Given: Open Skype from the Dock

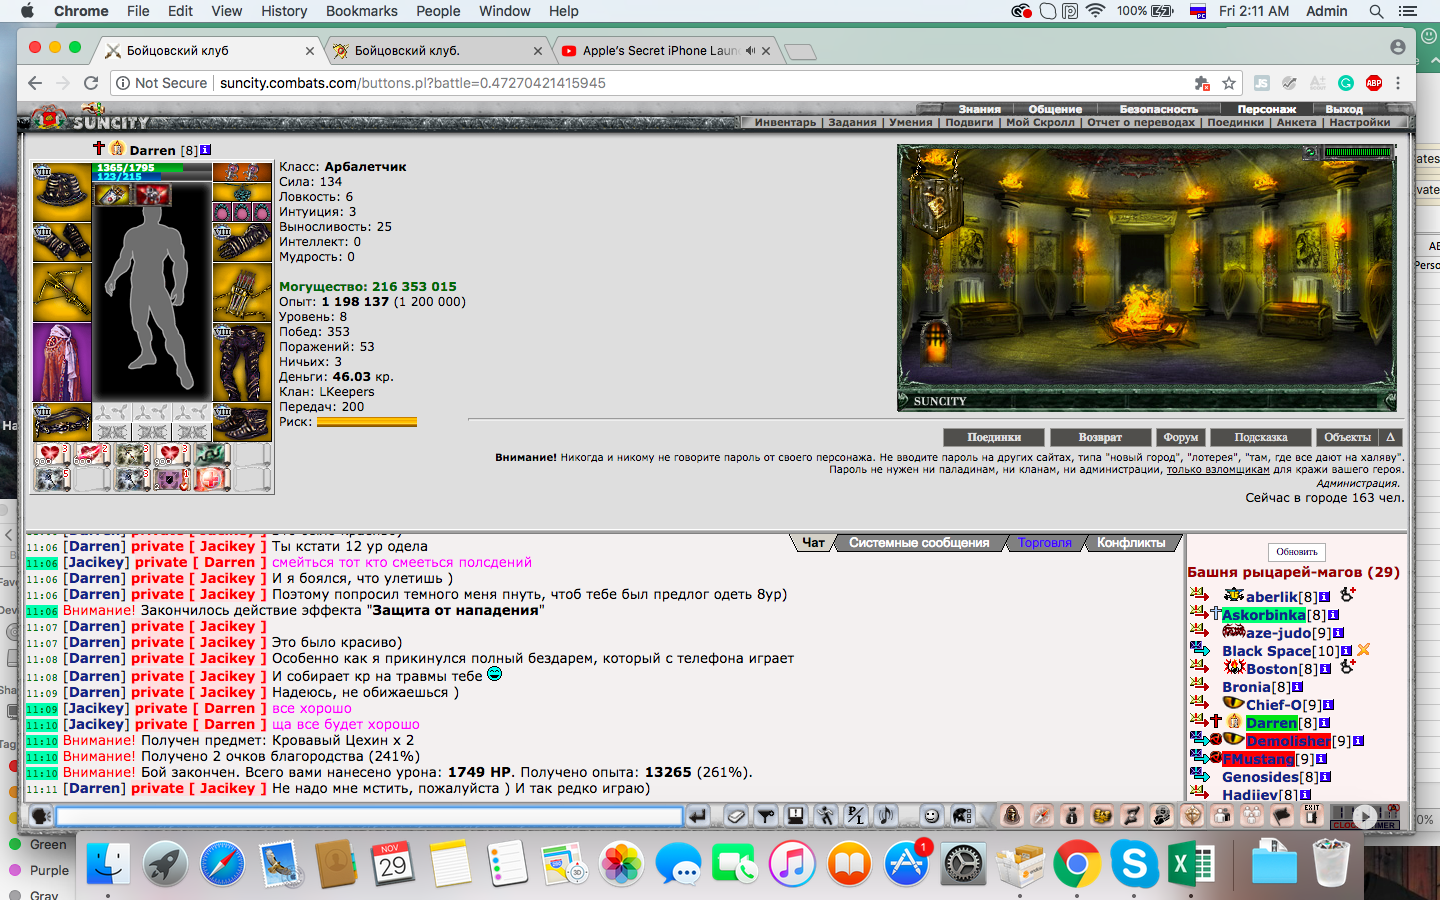Looking at the screenshot, I should 1134,863.
